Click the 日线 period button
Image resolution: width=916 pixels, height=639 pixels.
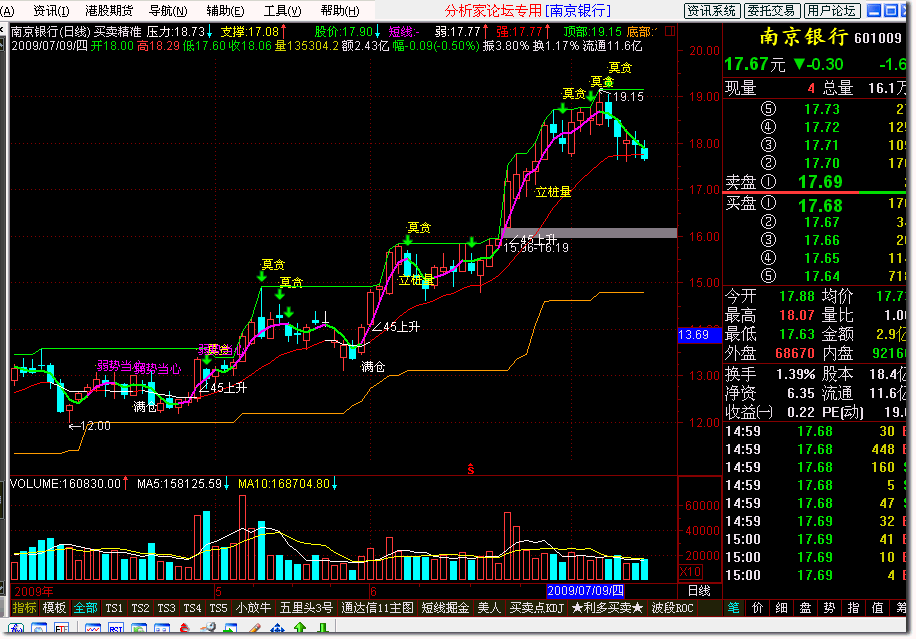699,591
